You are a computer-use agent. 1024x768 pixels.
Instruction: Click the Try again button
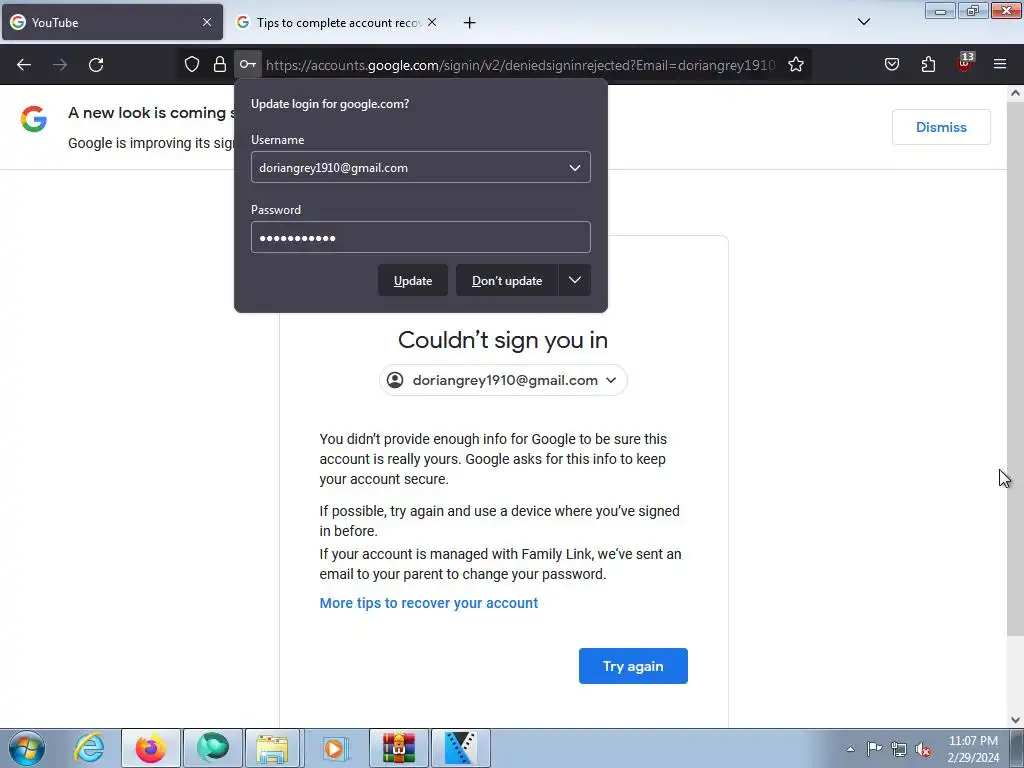pyautogui.click(x=633, y=666)
